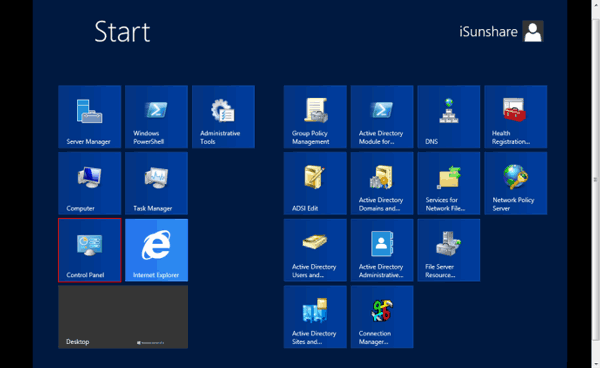Click the vertical scrollbar on the right edge
This screenshot has height=368, width=600.
pos(596,180)
